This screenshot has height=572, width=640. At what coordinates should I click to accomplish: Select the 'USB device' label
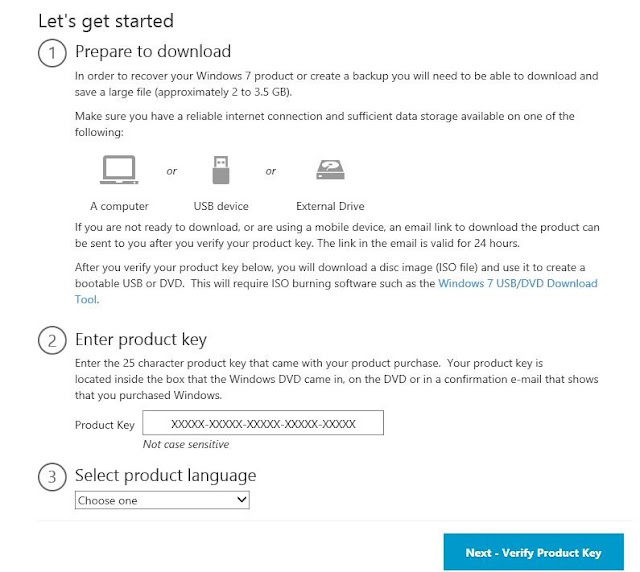(221, 206)
